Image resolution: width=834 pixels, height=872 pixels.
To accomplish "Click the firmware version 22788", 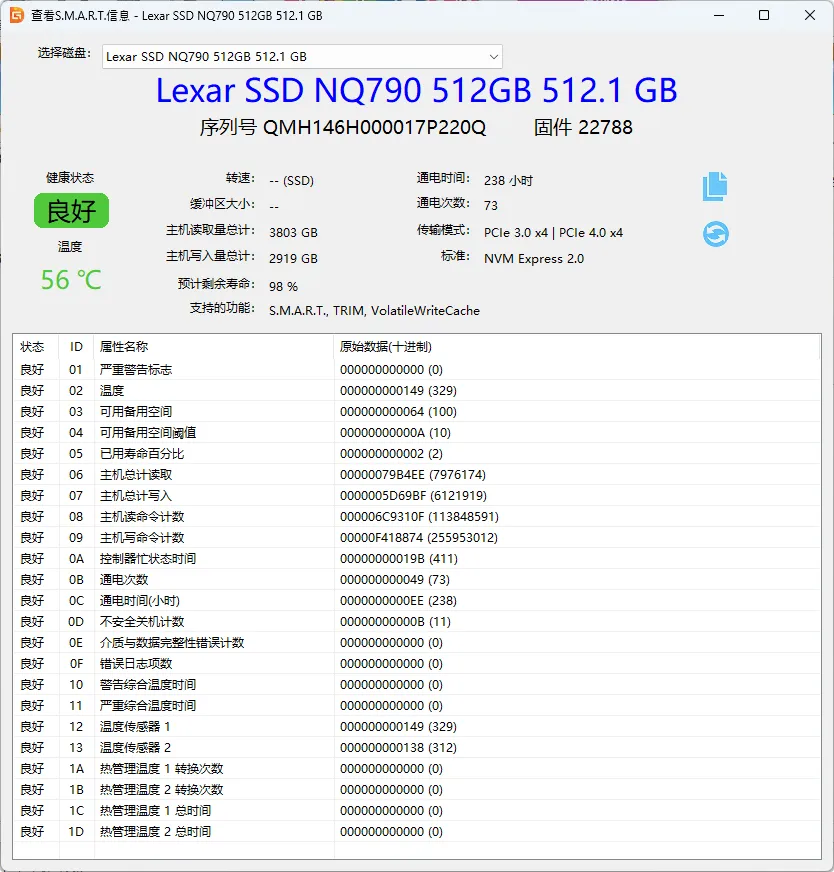I will (605, 127).
